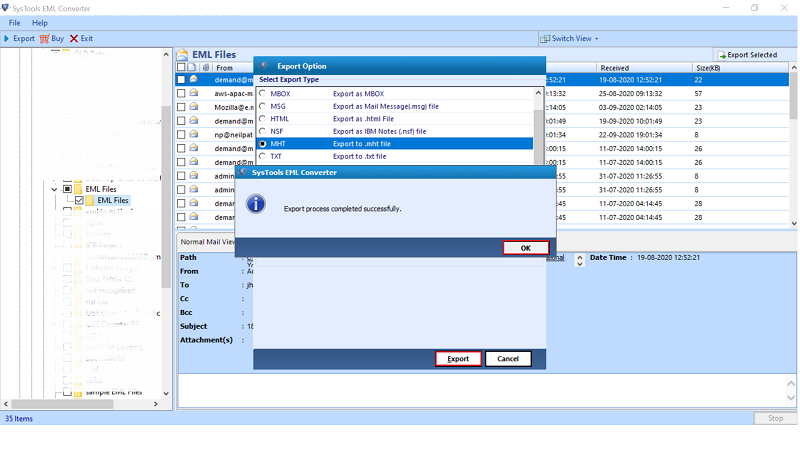This screenshot has height=450, width=800.
Task: Select the TXT export radio button
Action: pyautogui.click(x=262, y=156)
